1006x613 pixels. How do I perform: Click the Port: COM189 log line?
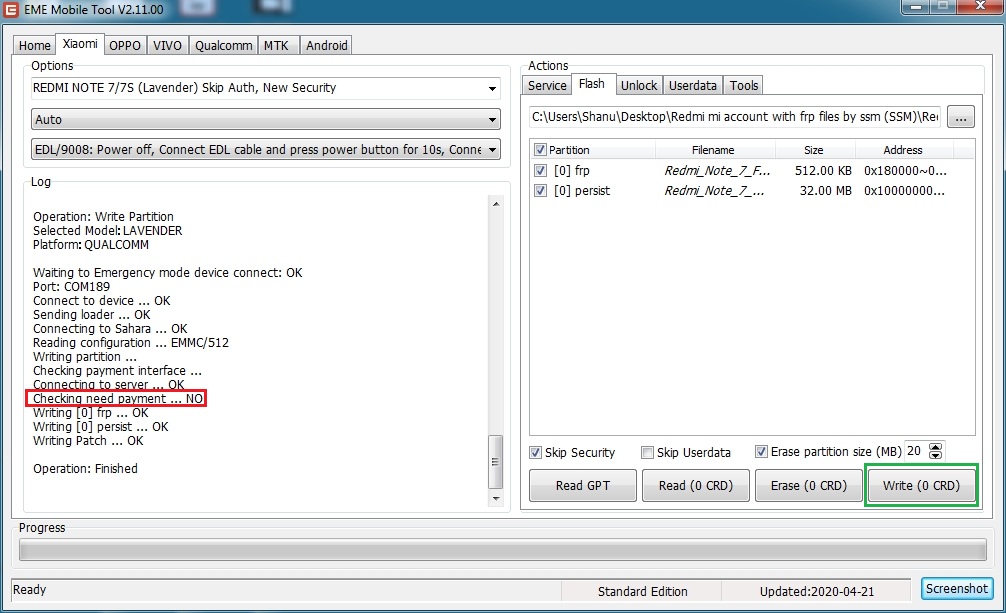click(71, 286)
